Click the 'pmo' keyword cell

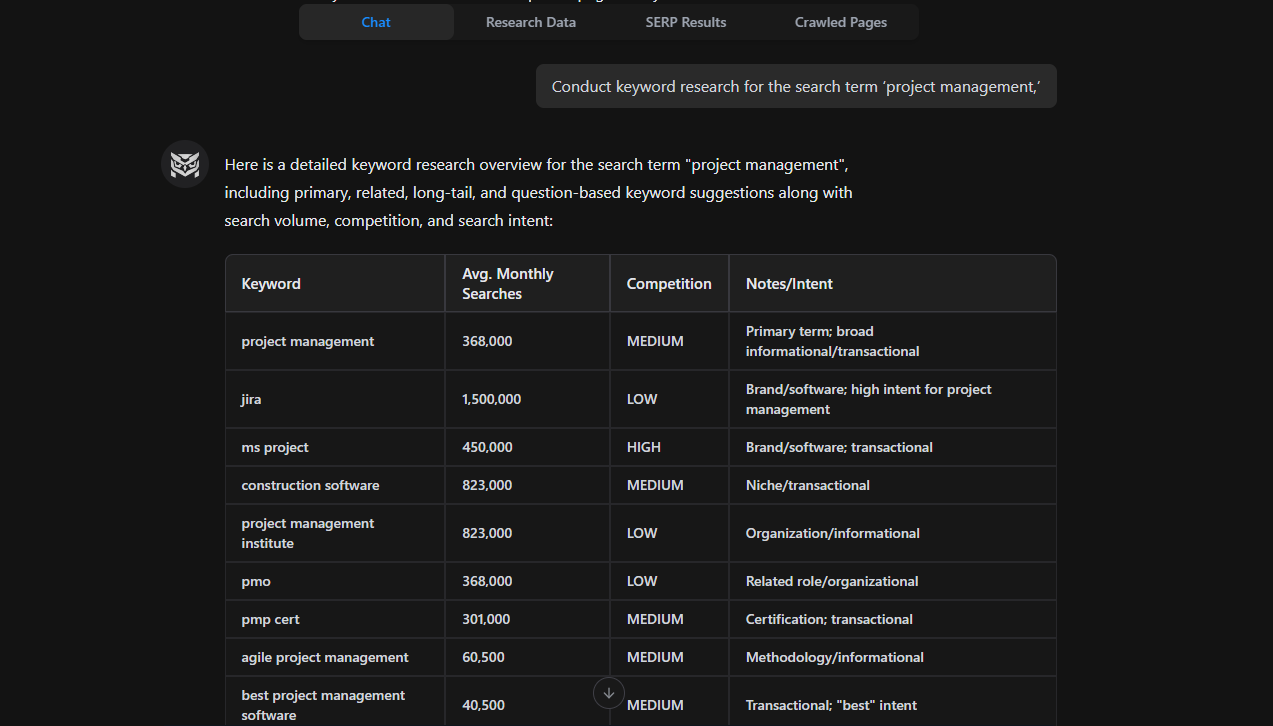pyautogui.click(x=256, y=581)
